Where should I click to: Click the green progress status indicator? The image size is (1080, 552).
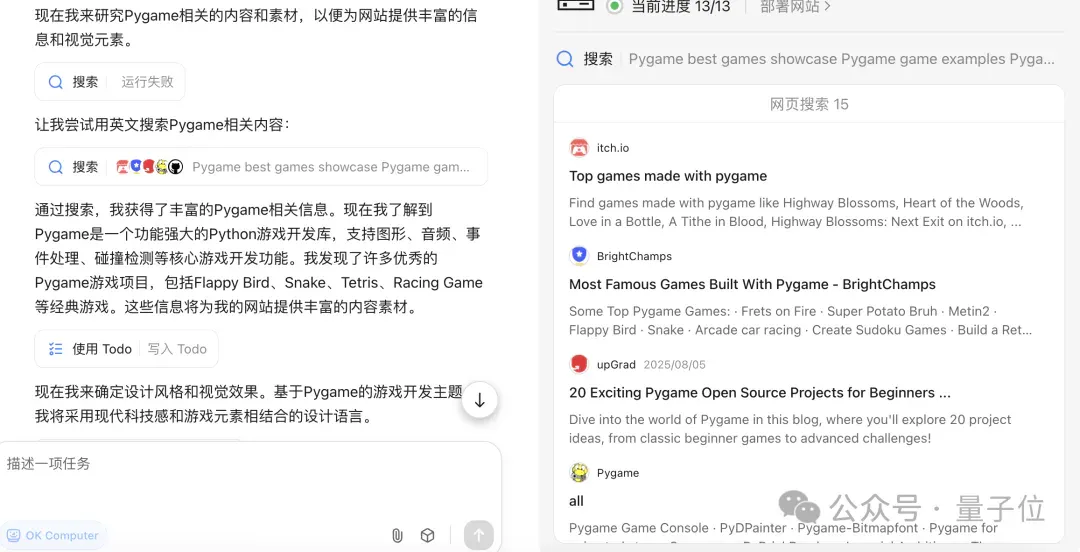pyautogui.click(x=614, y=7)
